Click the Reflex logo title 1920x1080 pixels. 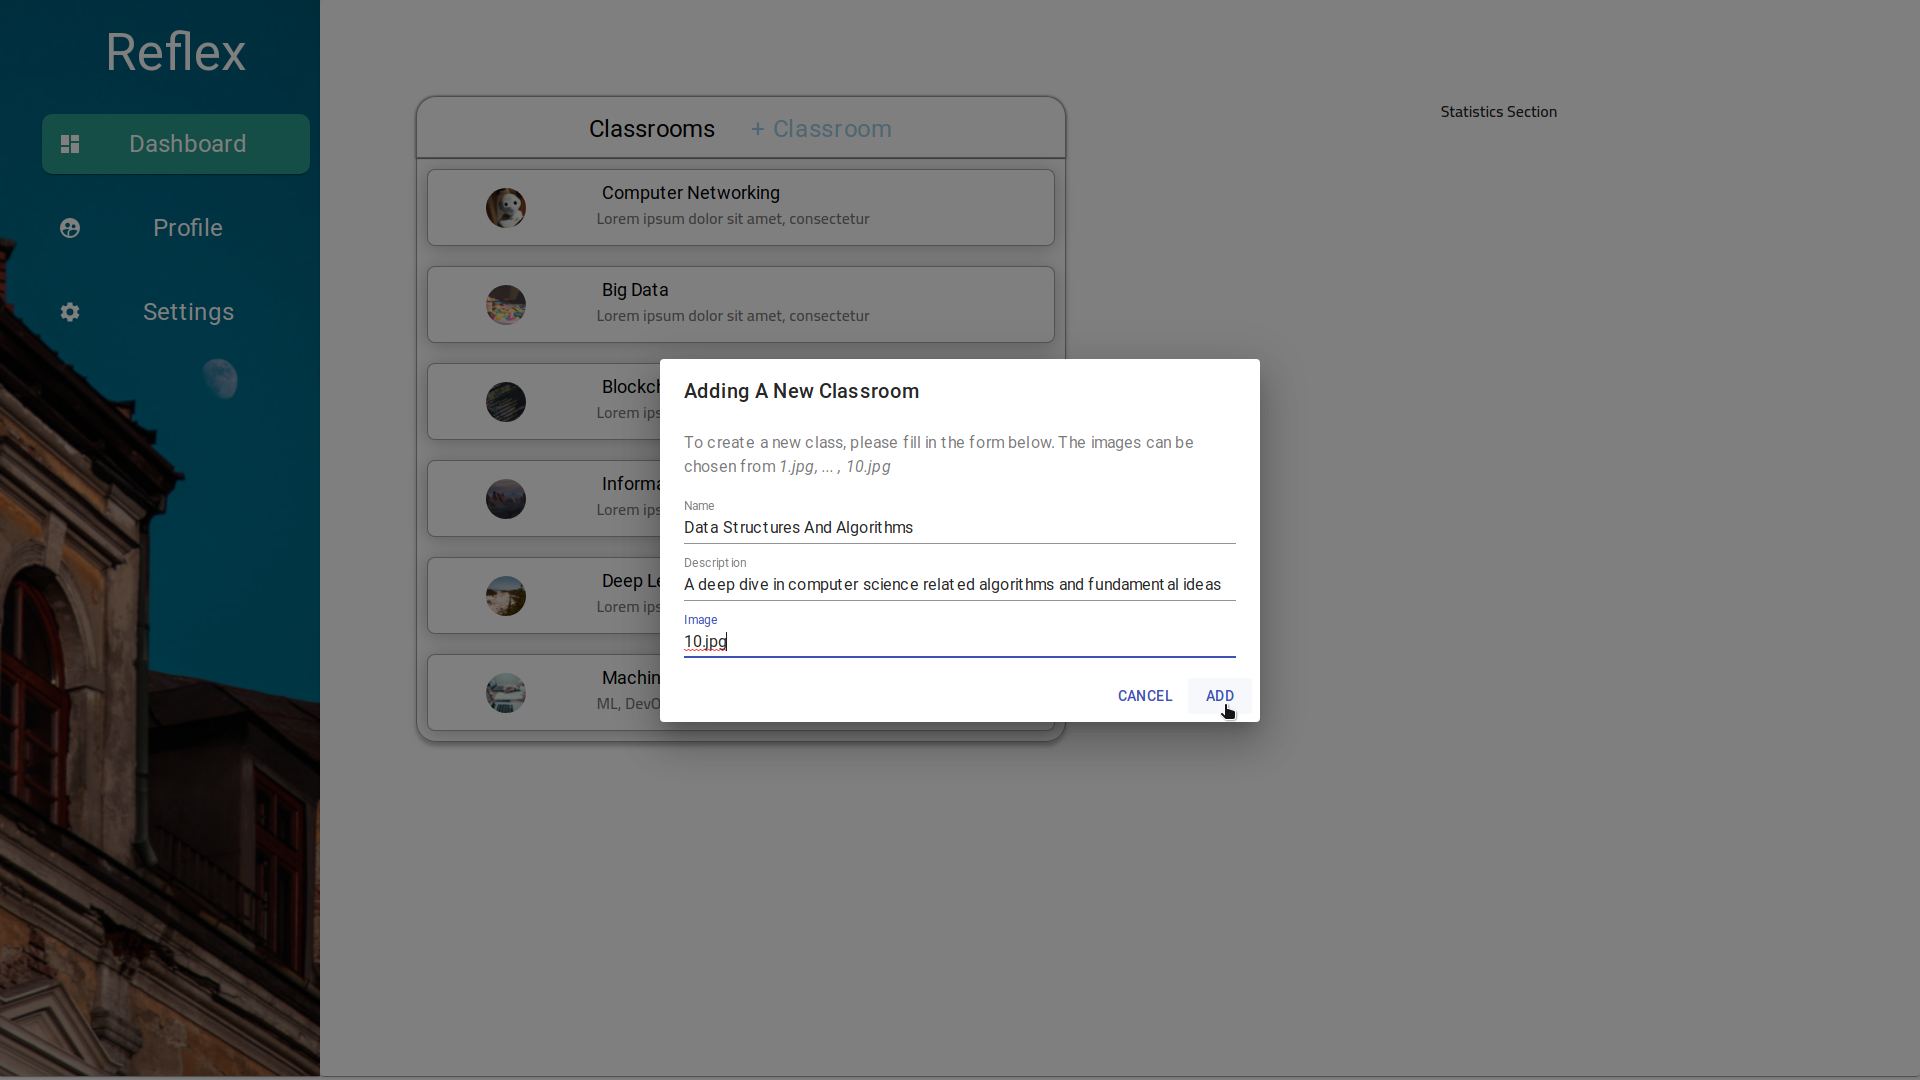tap(175, 52)
